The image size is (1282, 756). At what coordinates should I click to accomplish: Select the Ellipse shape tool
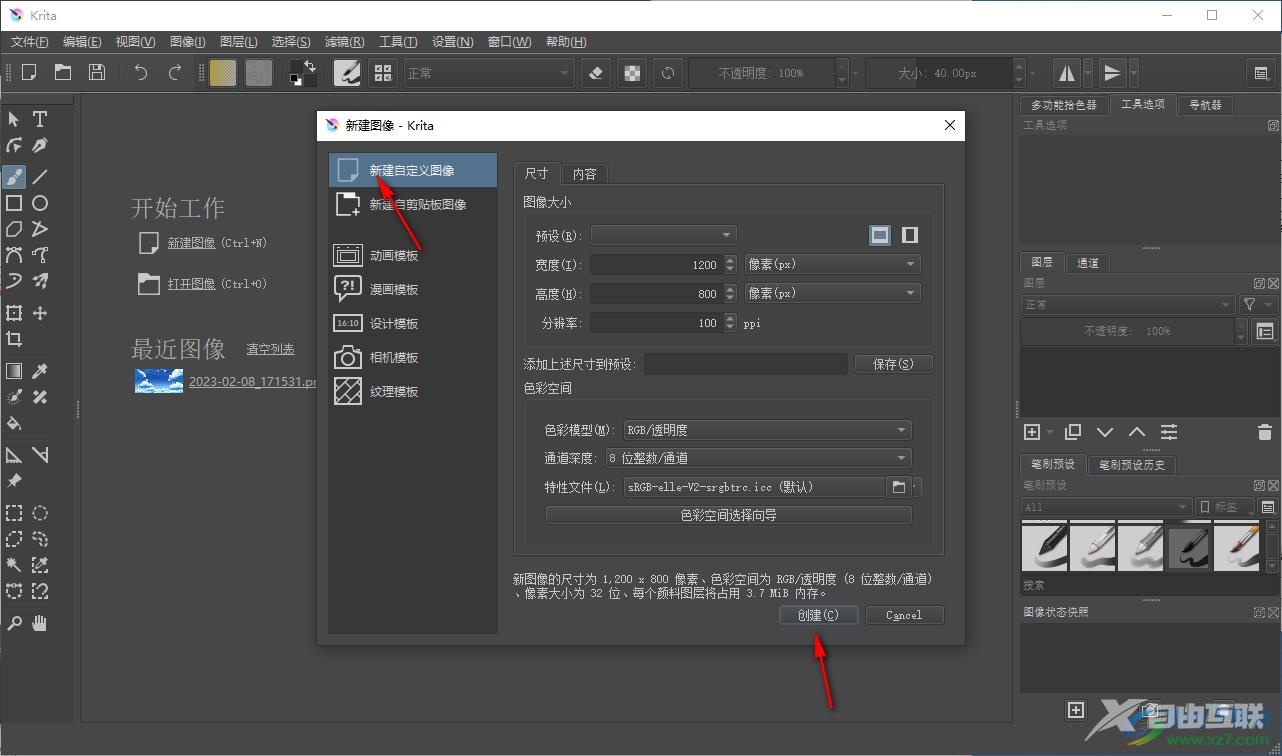pyautogui.click(x=40, y=203)
